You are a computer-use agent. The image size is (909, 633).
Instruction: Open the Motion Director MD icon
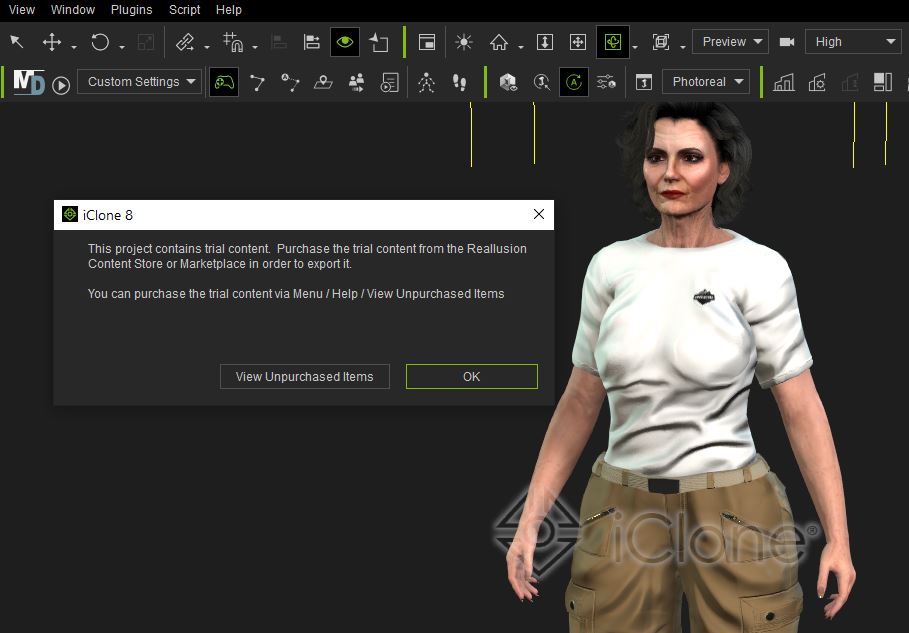click(x=28, y=82)
